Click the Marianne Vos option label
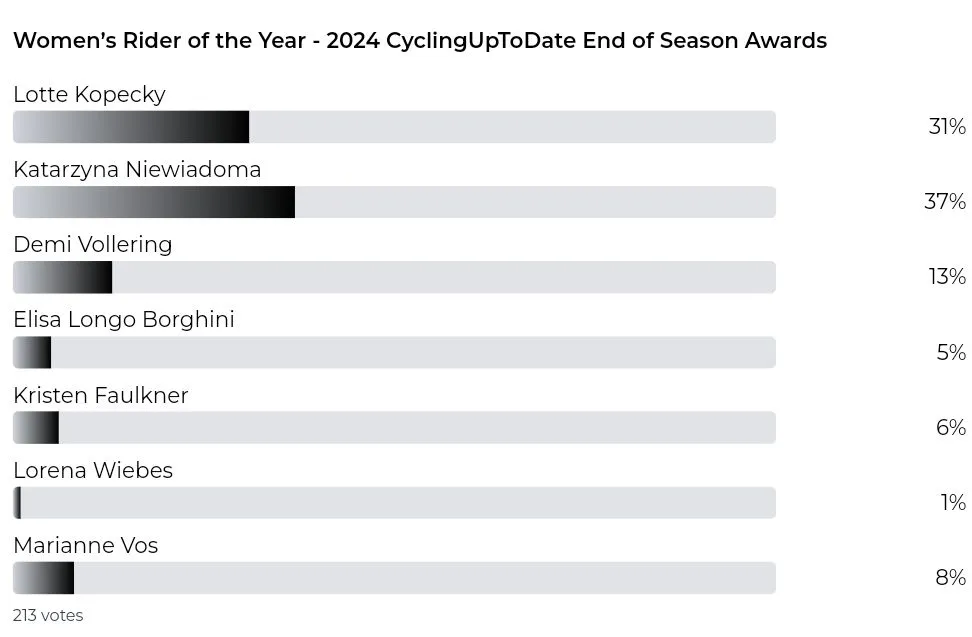The image size is (972, 637). click(86, 545)
